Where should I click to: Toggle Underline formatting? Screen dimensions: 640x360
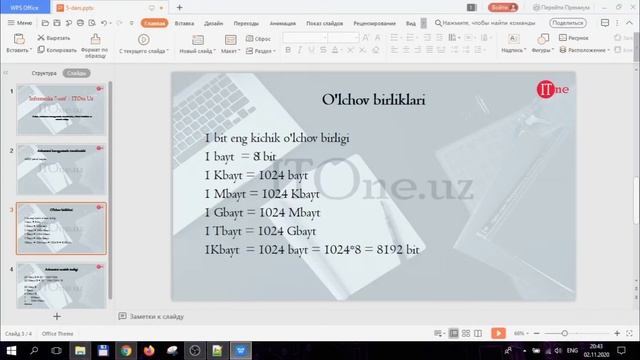click(x=311, y=50)
